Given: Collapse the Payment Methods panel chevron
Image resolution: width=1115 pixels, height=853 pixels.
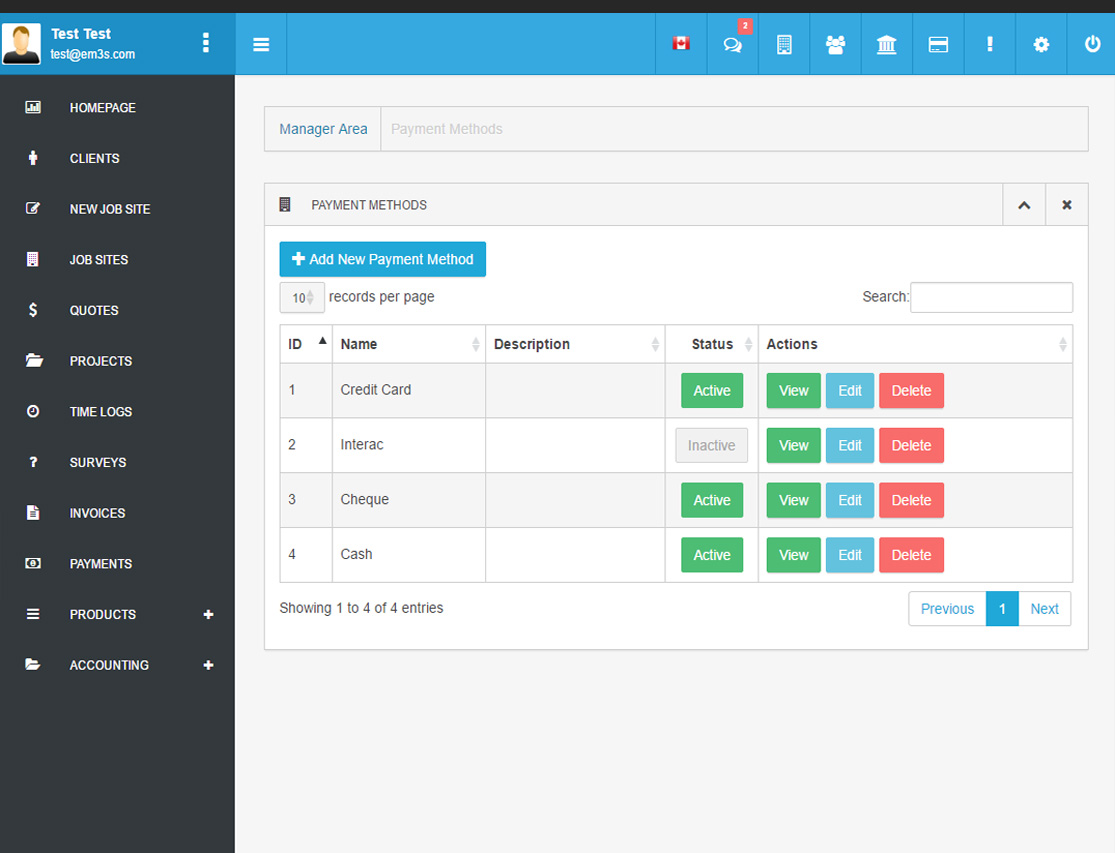Looking at the screenshot, I should coord(1024,205).
